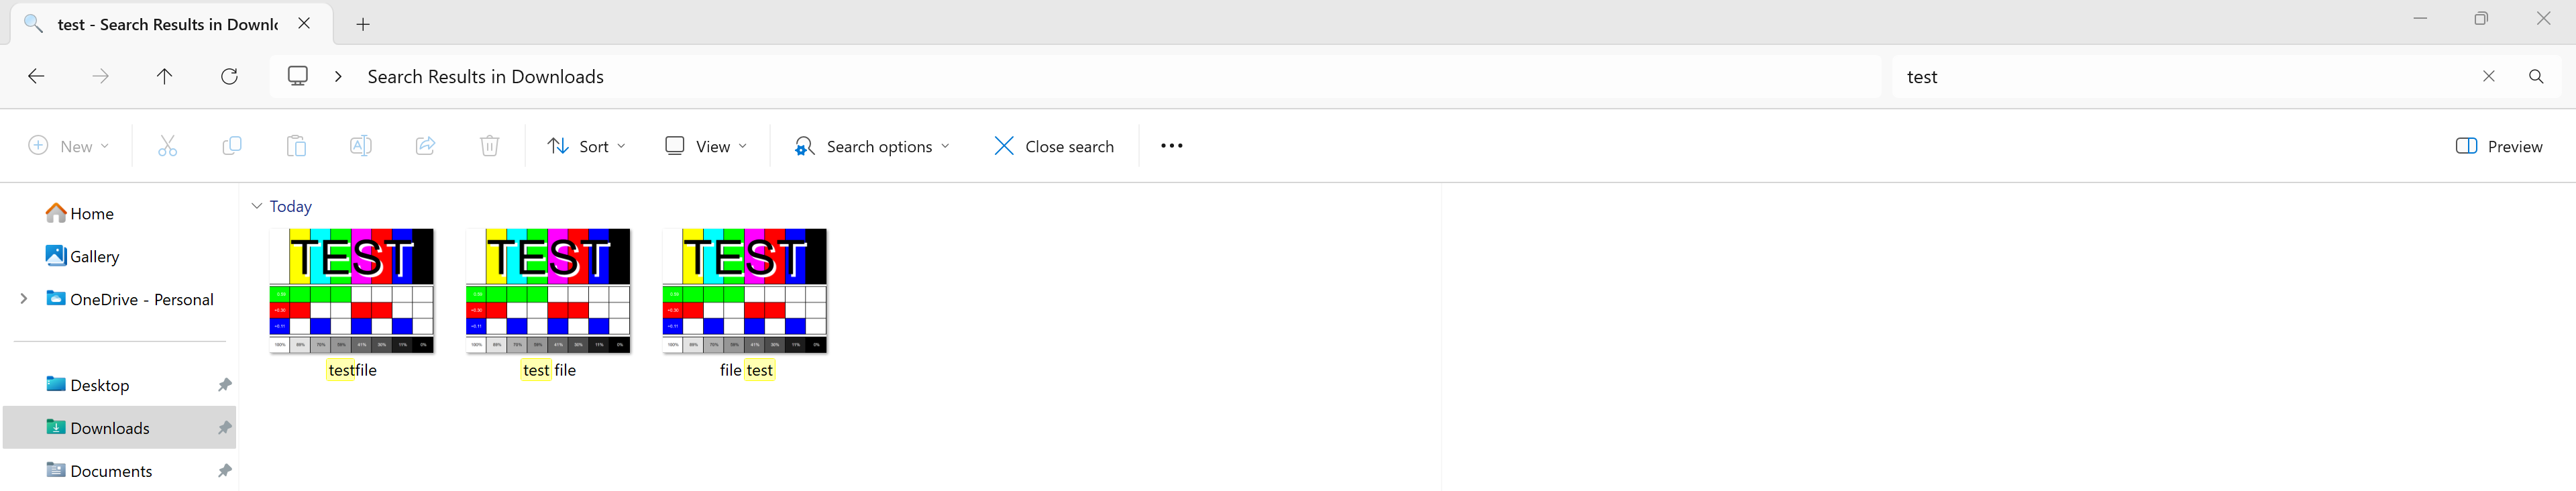Switch to the test search results tab

pos(165,24)
